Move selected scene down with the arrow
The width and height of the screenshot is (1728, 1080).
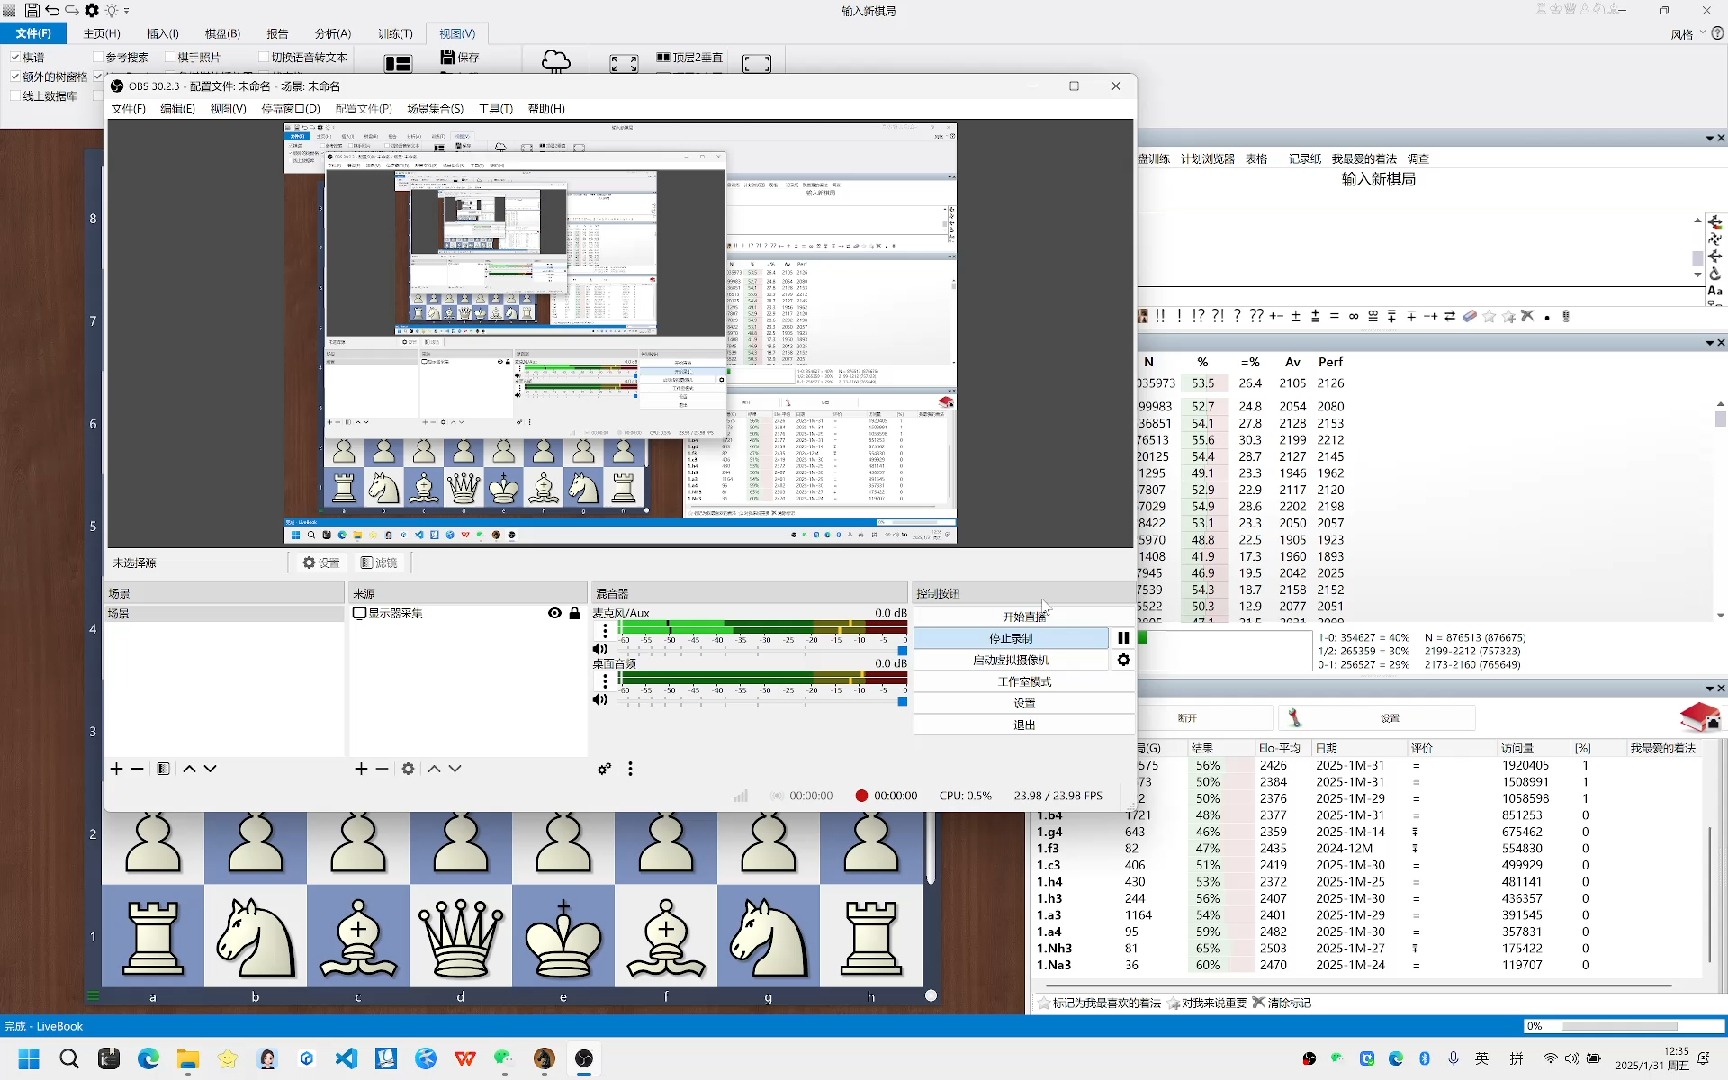[210, 769]
